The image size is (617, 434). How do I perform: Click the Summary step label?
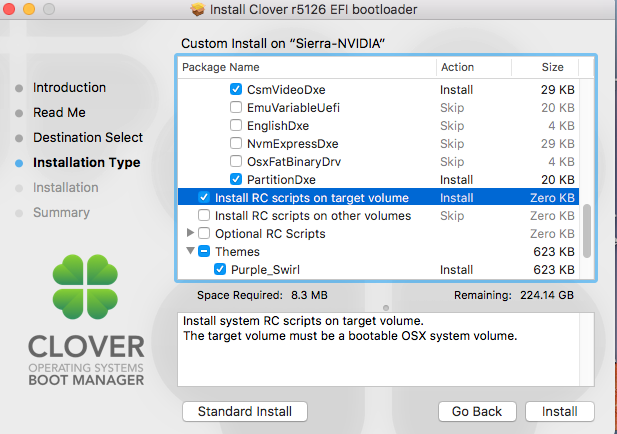(x=61, y=212)
